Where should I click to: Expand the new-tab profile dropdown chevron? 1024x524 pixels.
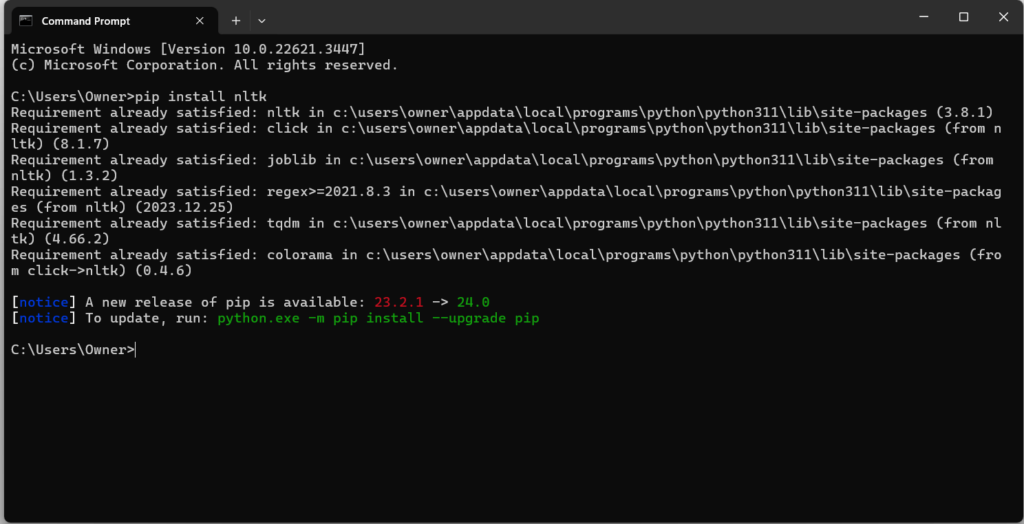(x=262, y=20)
